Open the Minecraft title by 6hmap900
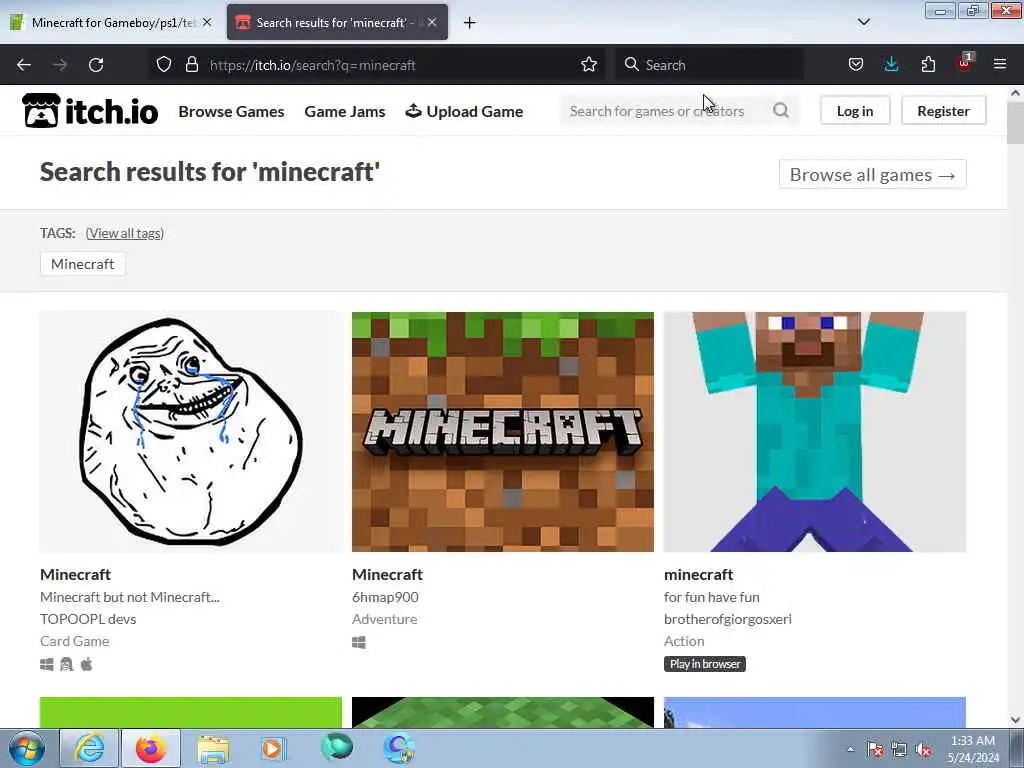 pyautogui.click(x=387, y=574)
